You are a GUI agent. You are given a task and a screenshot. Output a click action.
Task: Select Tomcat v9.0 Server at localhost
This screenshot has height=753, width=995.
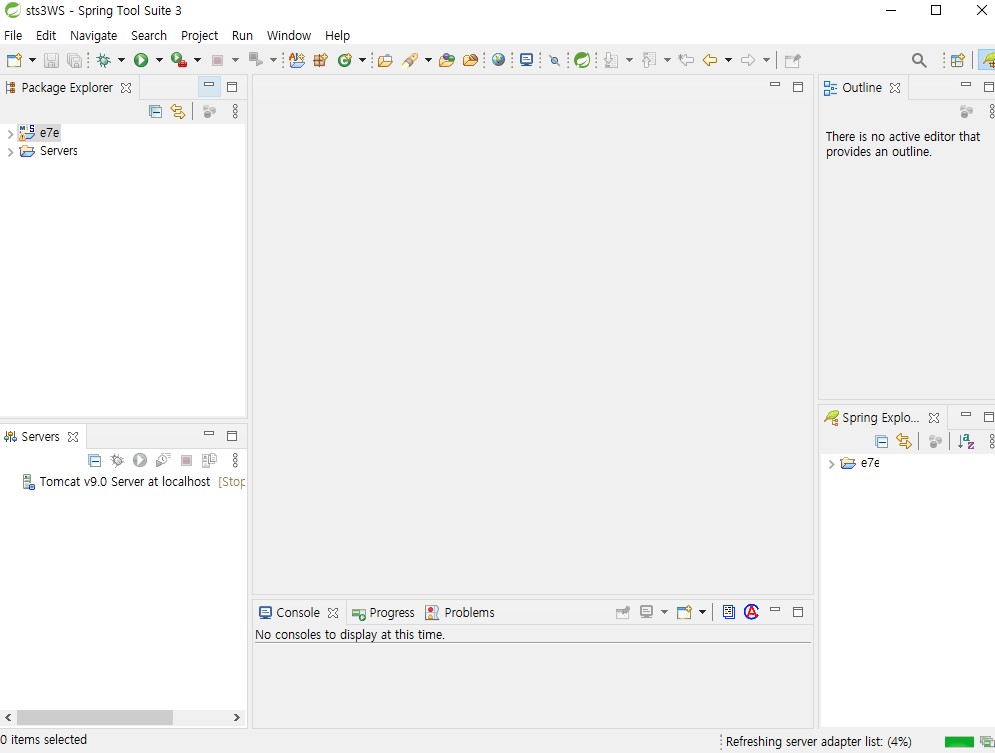point(133,482)
